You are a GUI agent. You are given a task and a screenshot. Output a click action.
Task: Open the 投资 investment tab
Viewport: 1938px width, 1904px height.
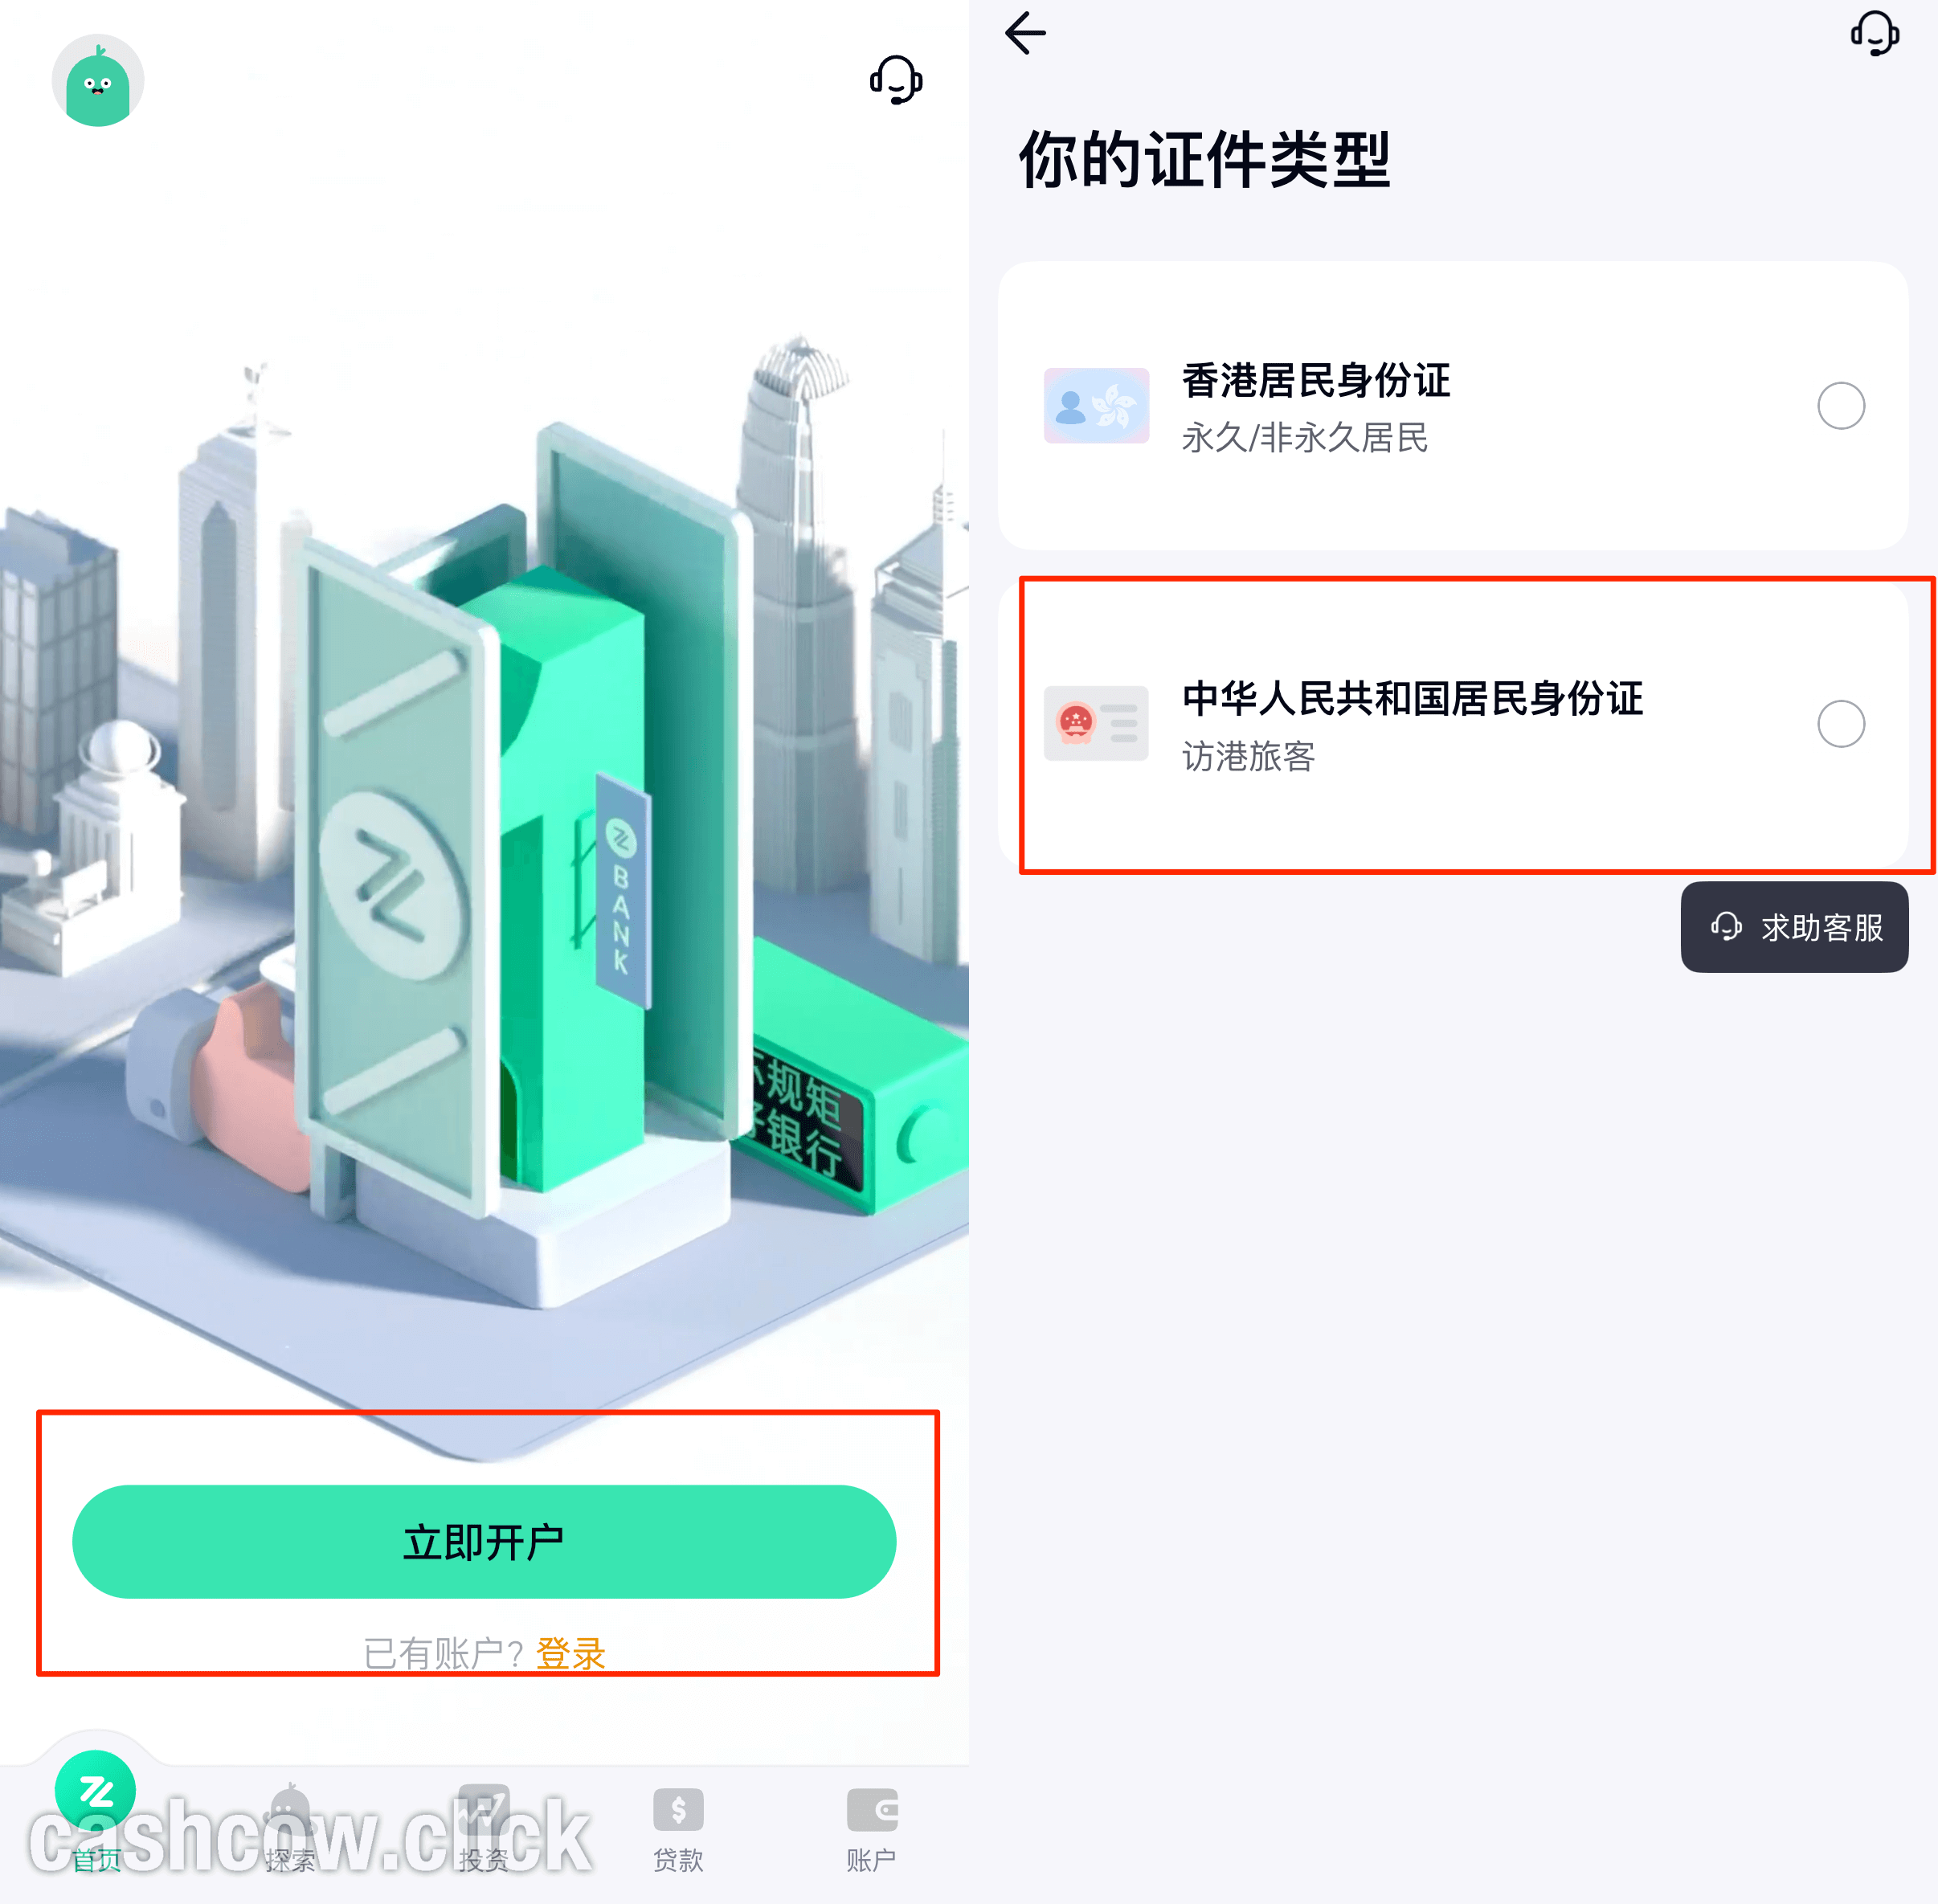[x=484, y=1829]
